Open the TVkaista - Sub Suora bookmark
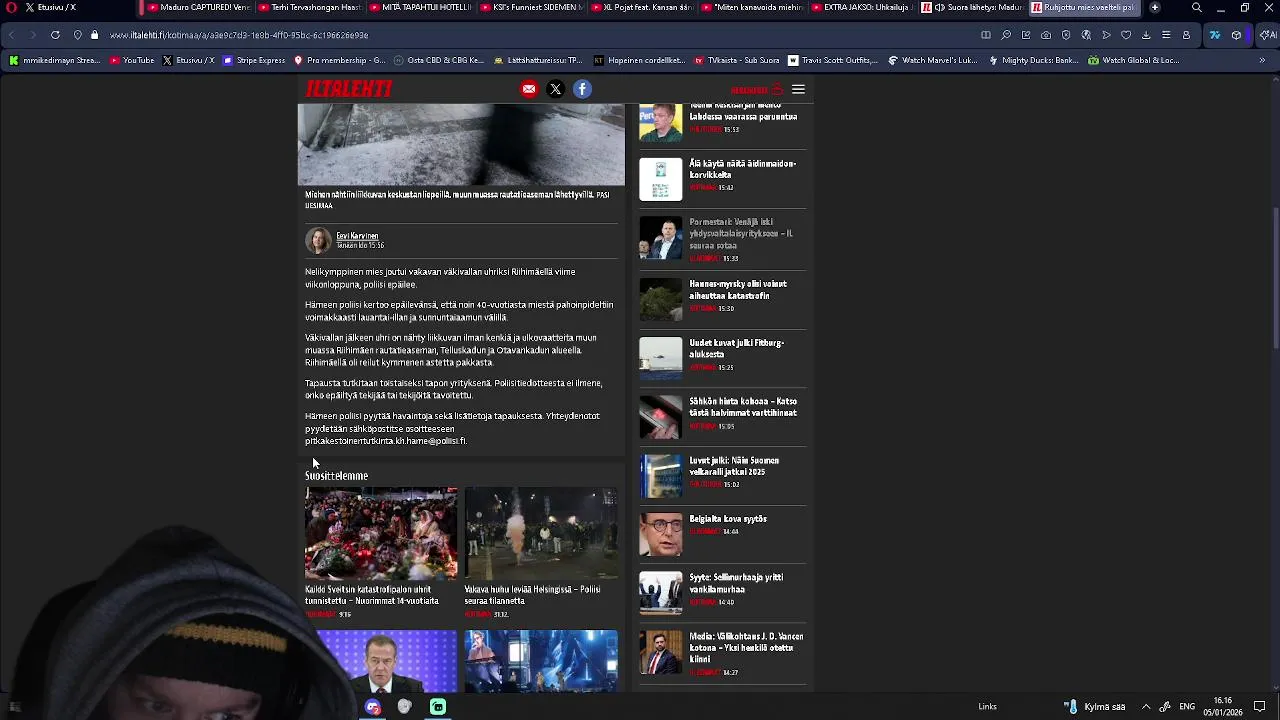The width and height of the screenshot is (1280, 720). [x=737, y=60]
